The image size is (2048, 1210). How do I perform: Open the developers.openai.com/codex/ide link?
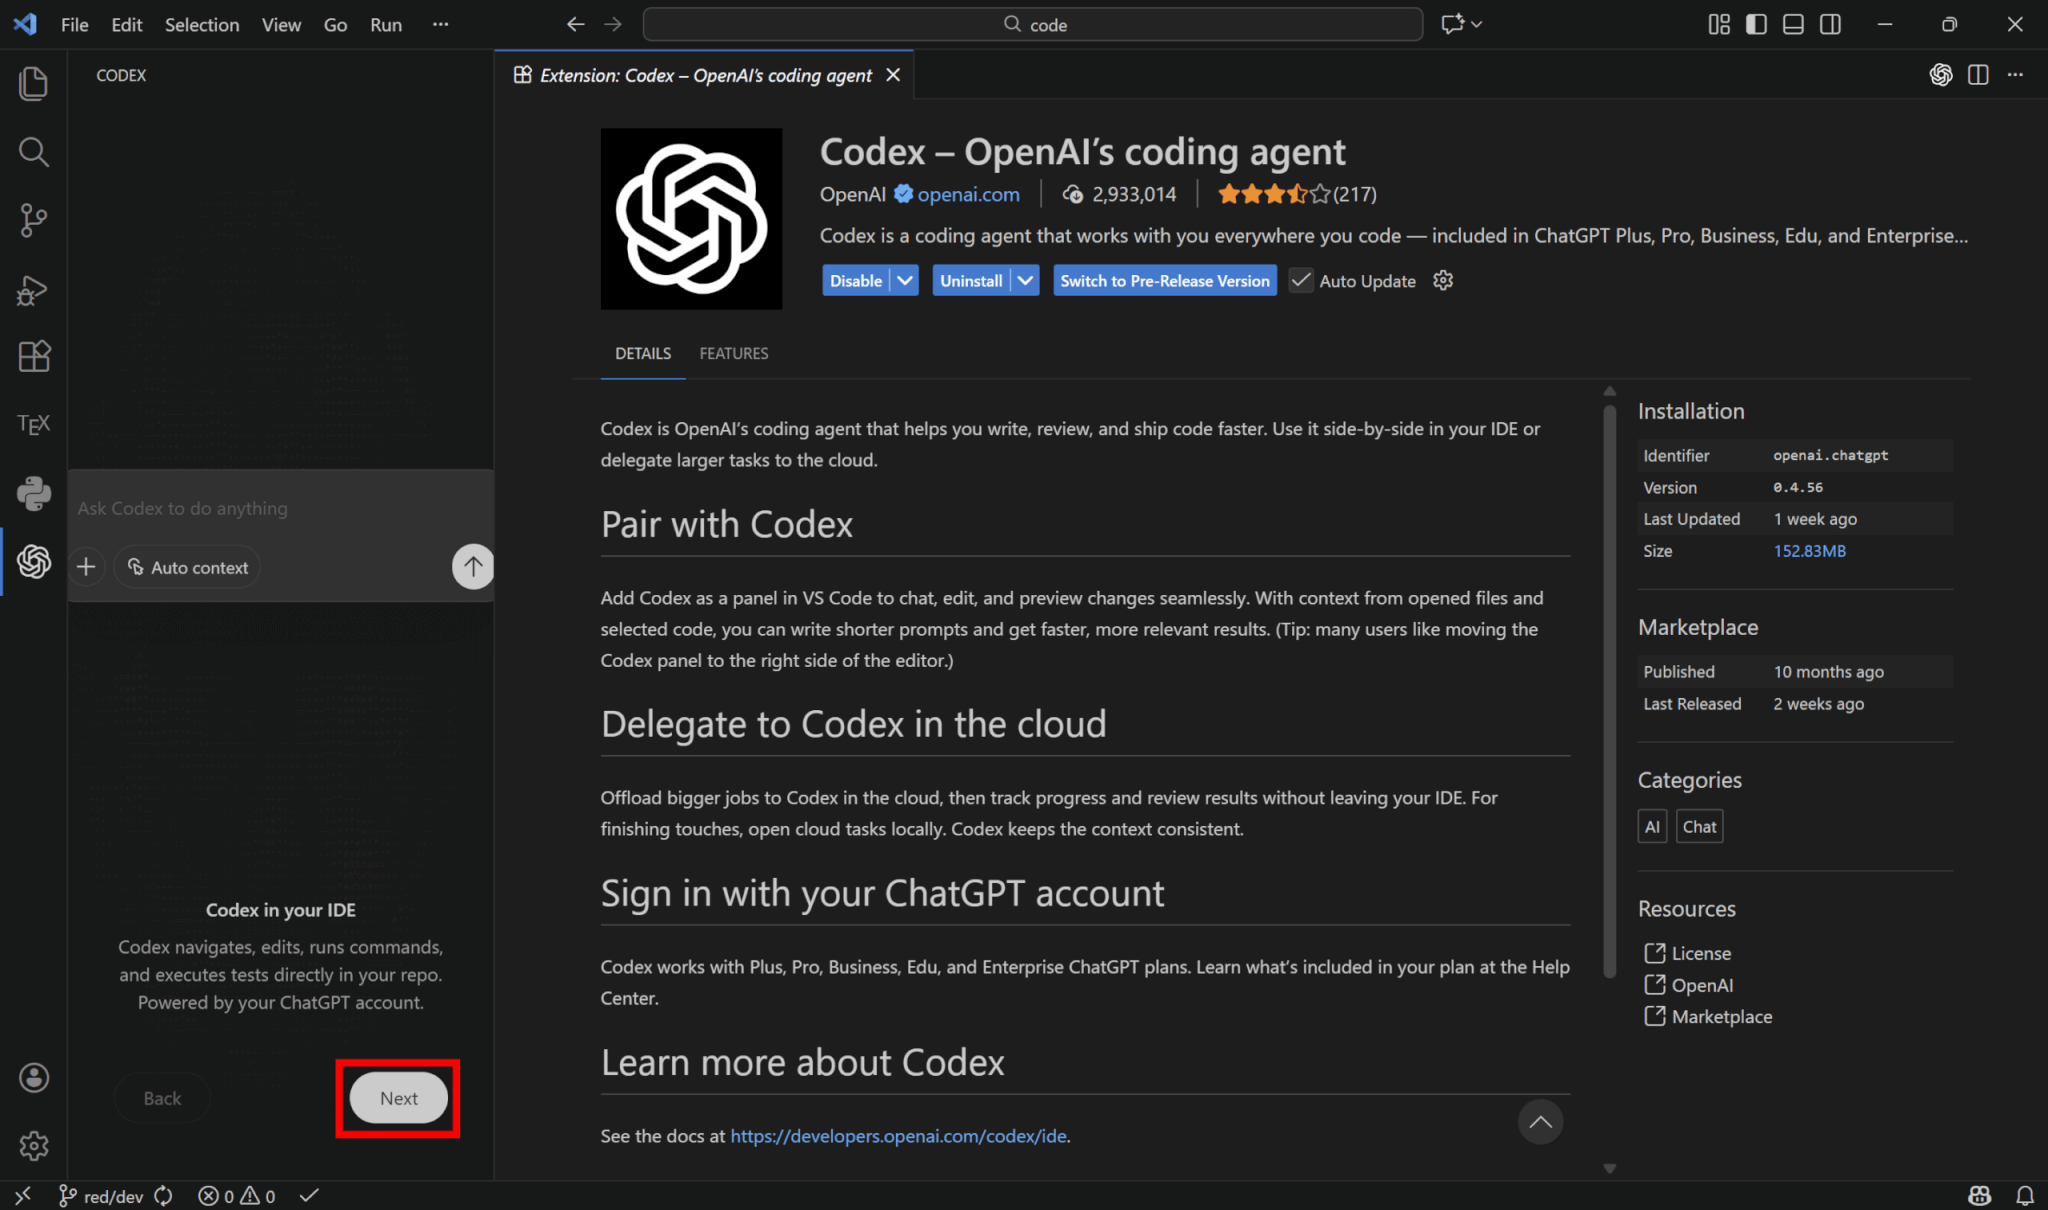tap(898, 1136)
